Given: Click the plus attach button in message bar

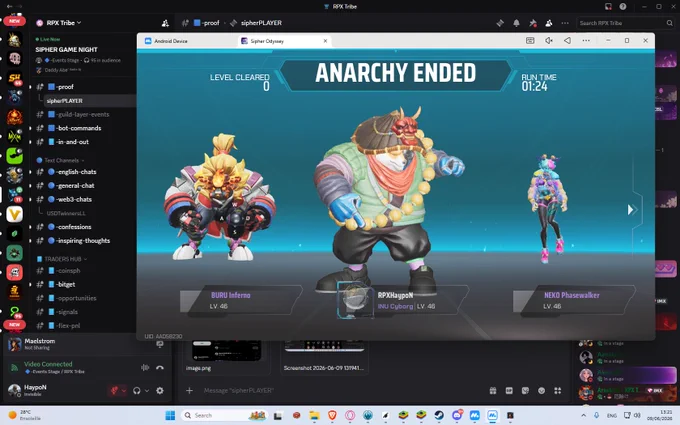Looking at the screenshot, I should click(x=190, y=391).
